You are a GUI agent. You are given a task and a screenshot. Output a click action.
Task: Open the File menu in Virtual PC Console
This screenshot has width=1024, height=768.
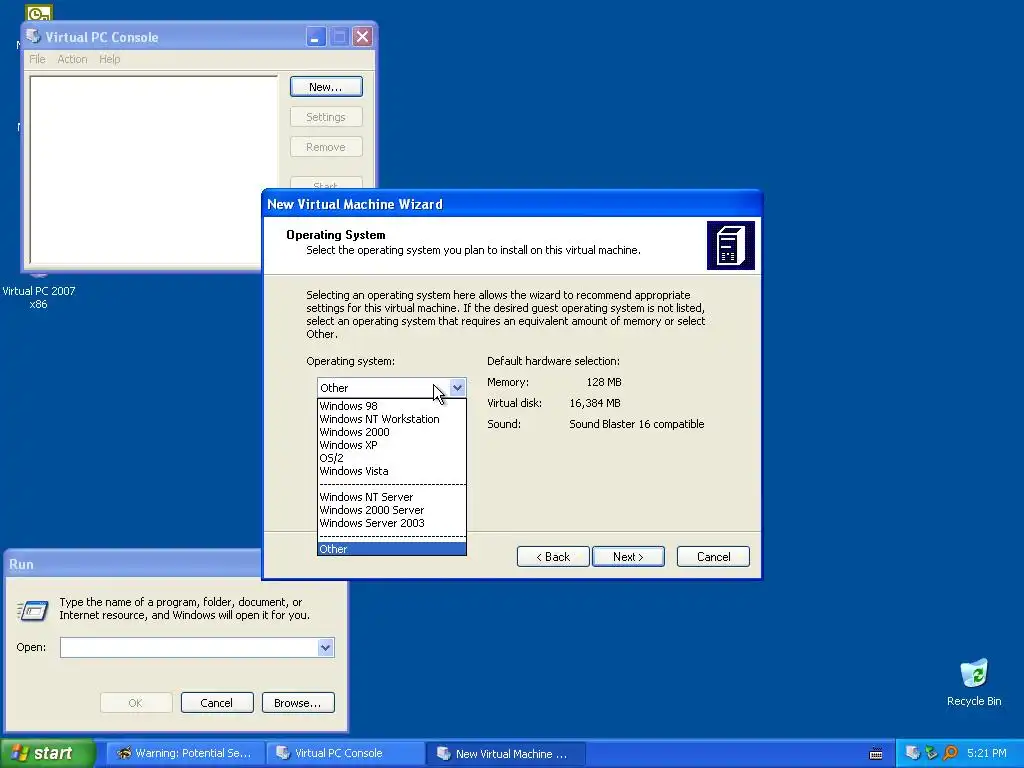(37, 59)
